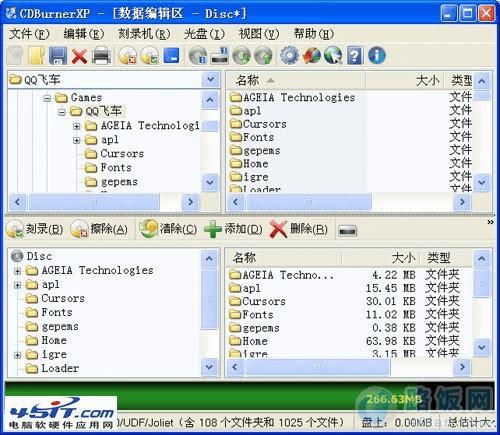Open the 编辑(E) menu
Viewport: 500px width, 435px height.
pos(84,34)
